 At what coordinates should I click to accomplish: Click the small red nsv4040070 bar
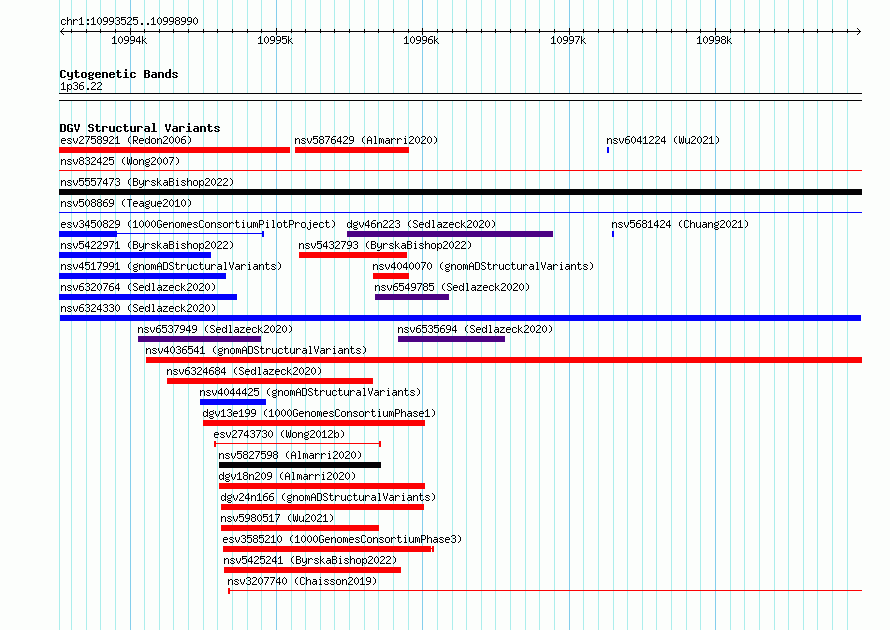click(x=391, y=276)
